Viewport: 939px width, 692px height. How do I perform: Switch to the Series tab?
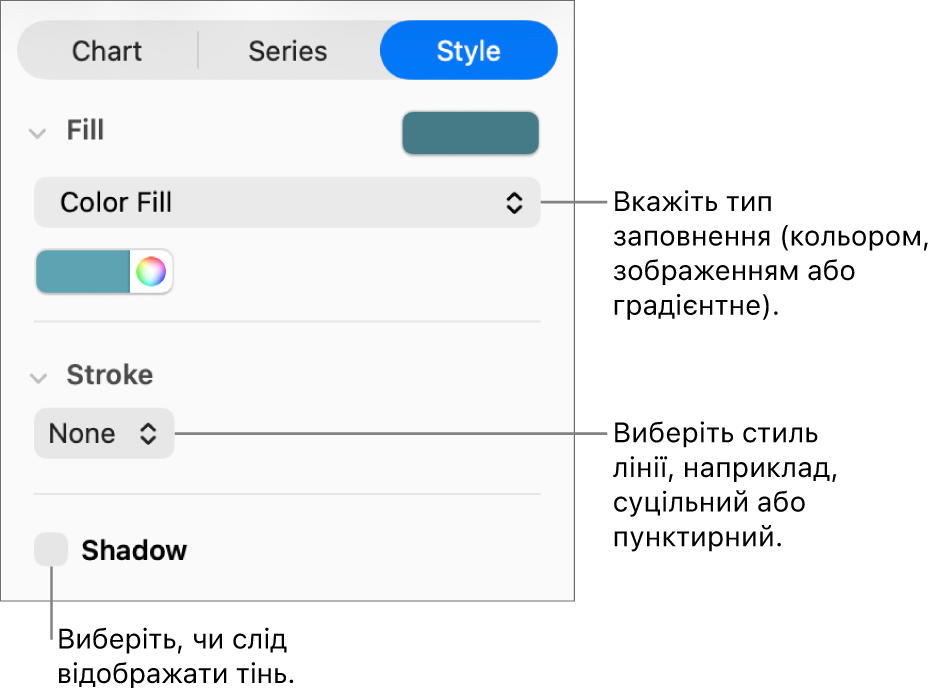[x=288, y=51]
